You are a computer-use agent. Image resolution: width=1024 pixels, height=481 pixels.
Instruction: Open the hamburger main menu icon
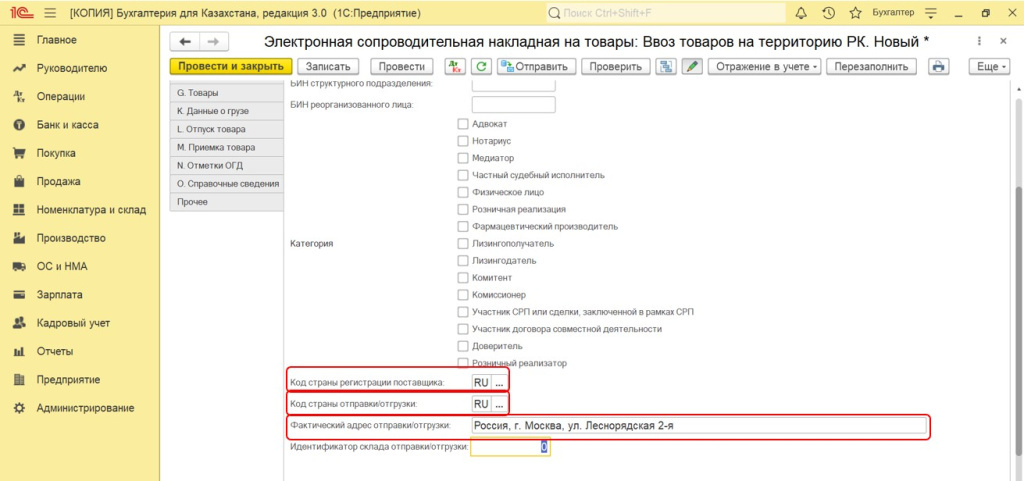(49, 13)
